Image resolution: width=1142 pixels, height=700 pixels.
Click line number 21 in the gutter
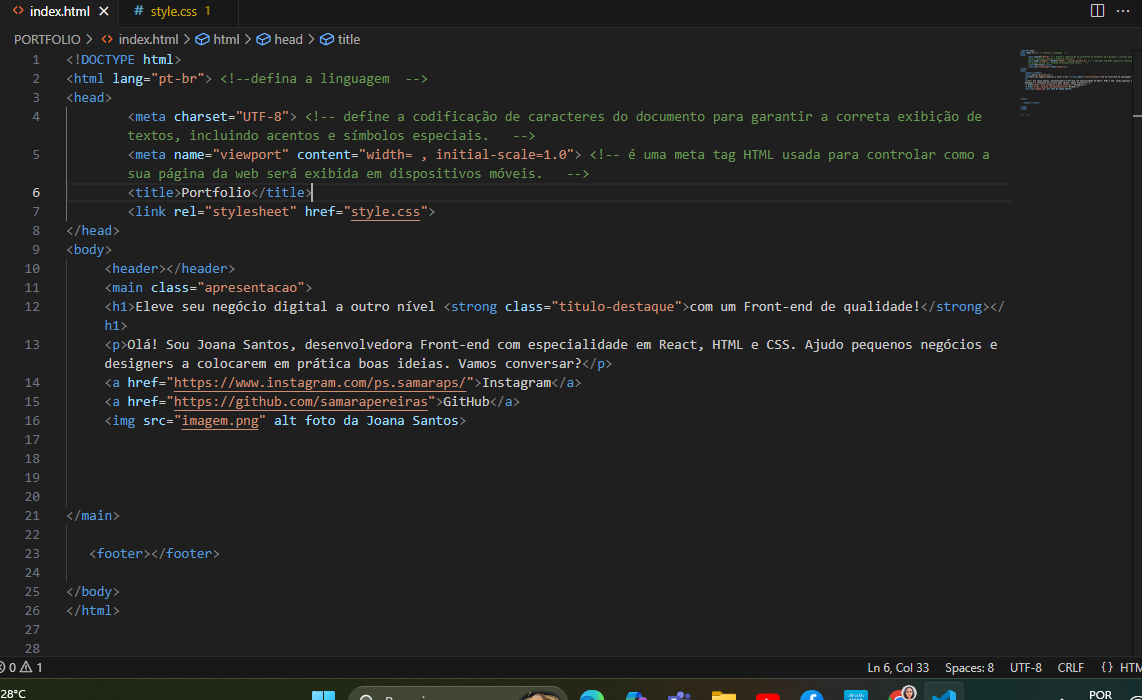(x=32, y=516)
